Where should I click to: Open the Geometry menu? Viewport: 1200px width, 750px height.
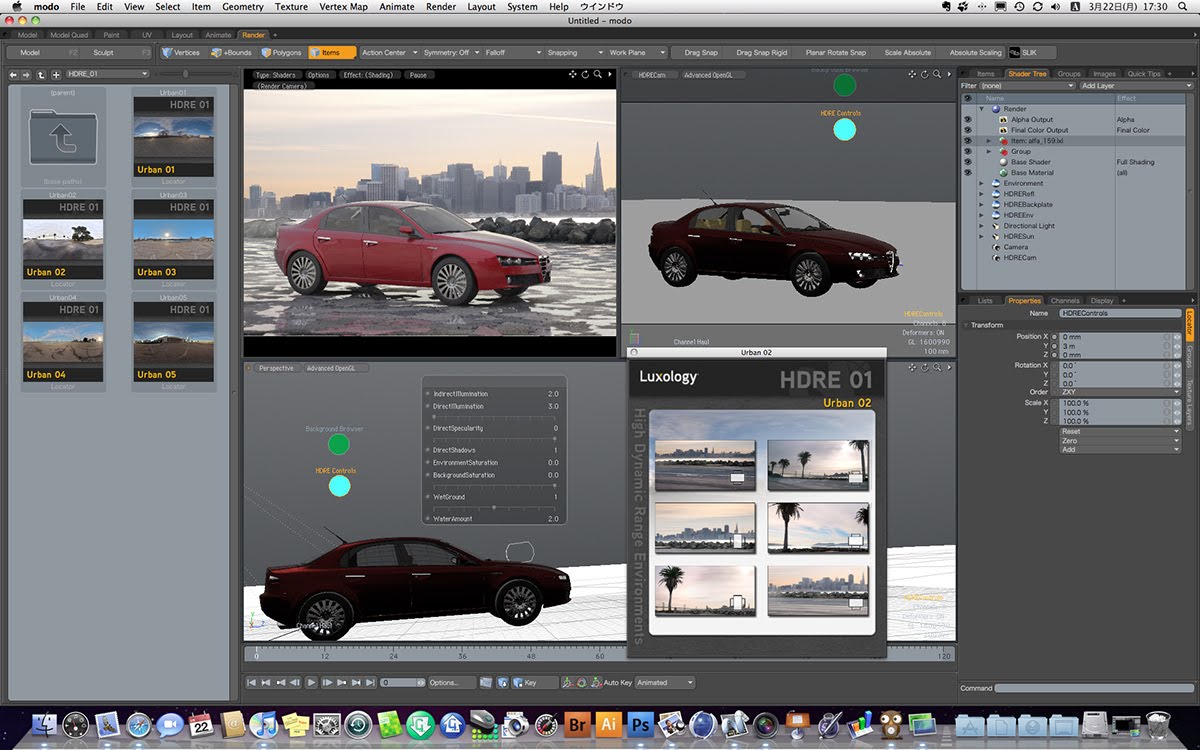243,7
